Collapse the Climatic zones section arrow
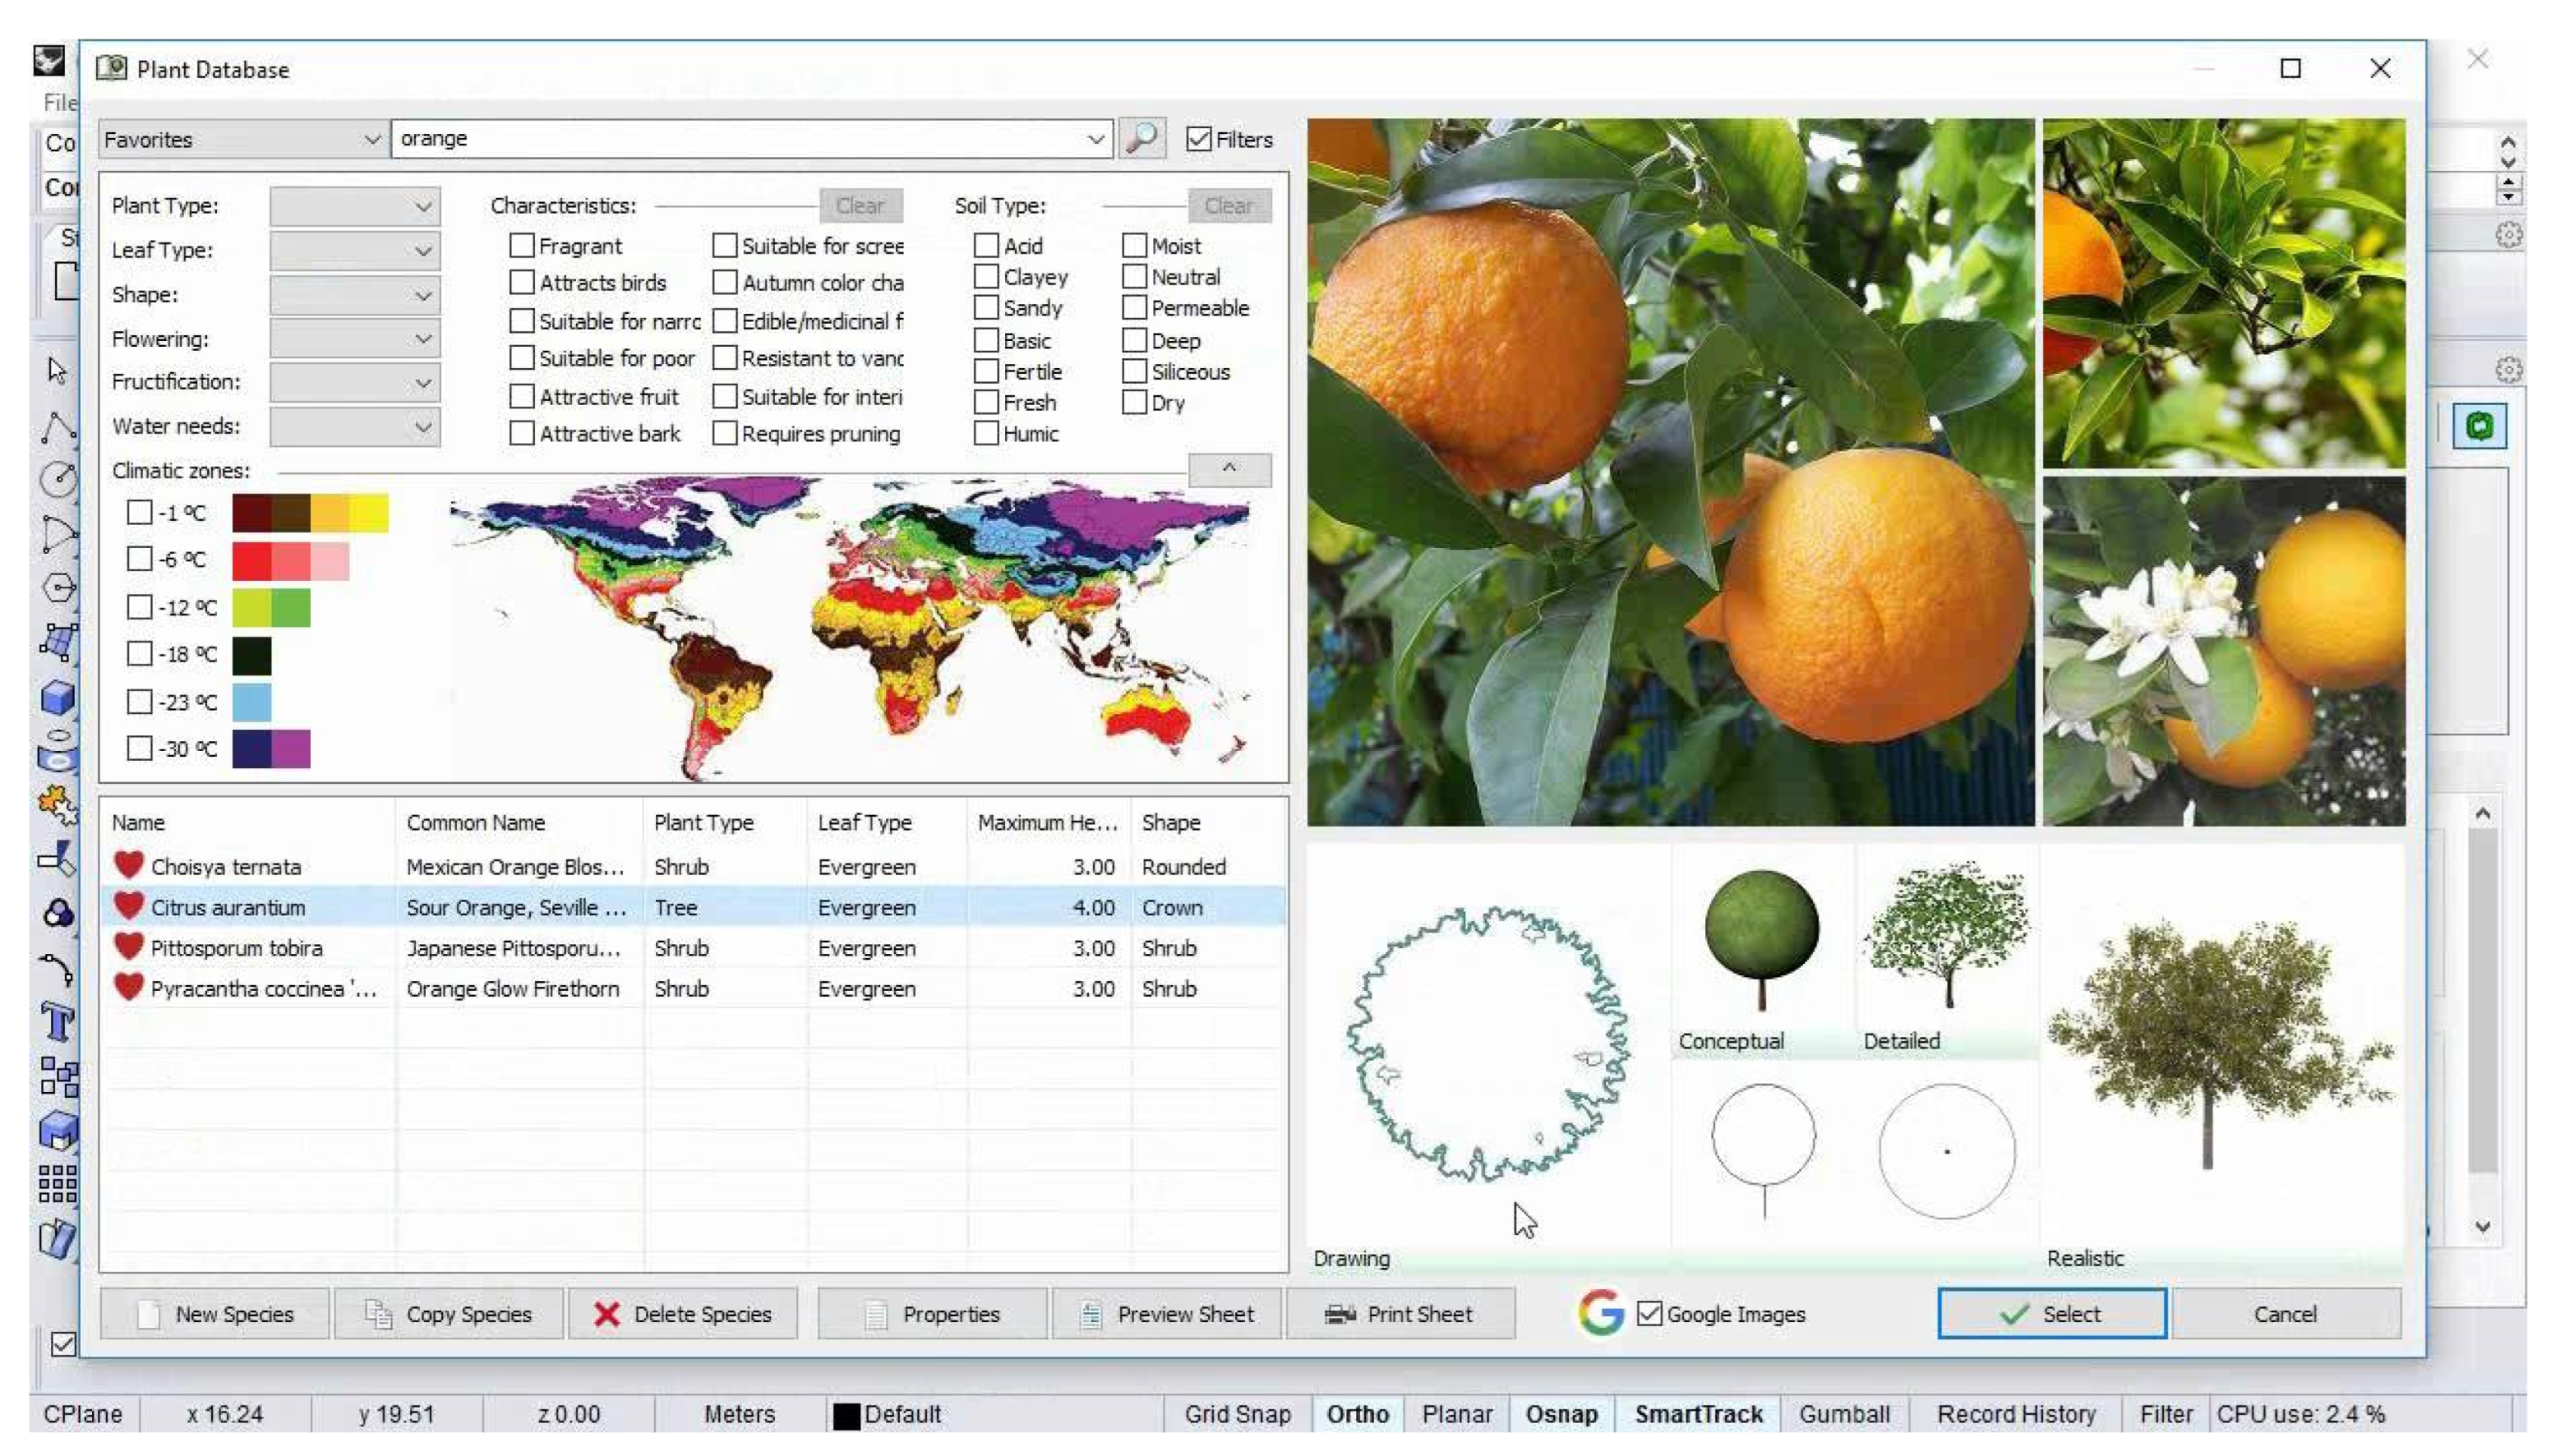 [1229, 469]
